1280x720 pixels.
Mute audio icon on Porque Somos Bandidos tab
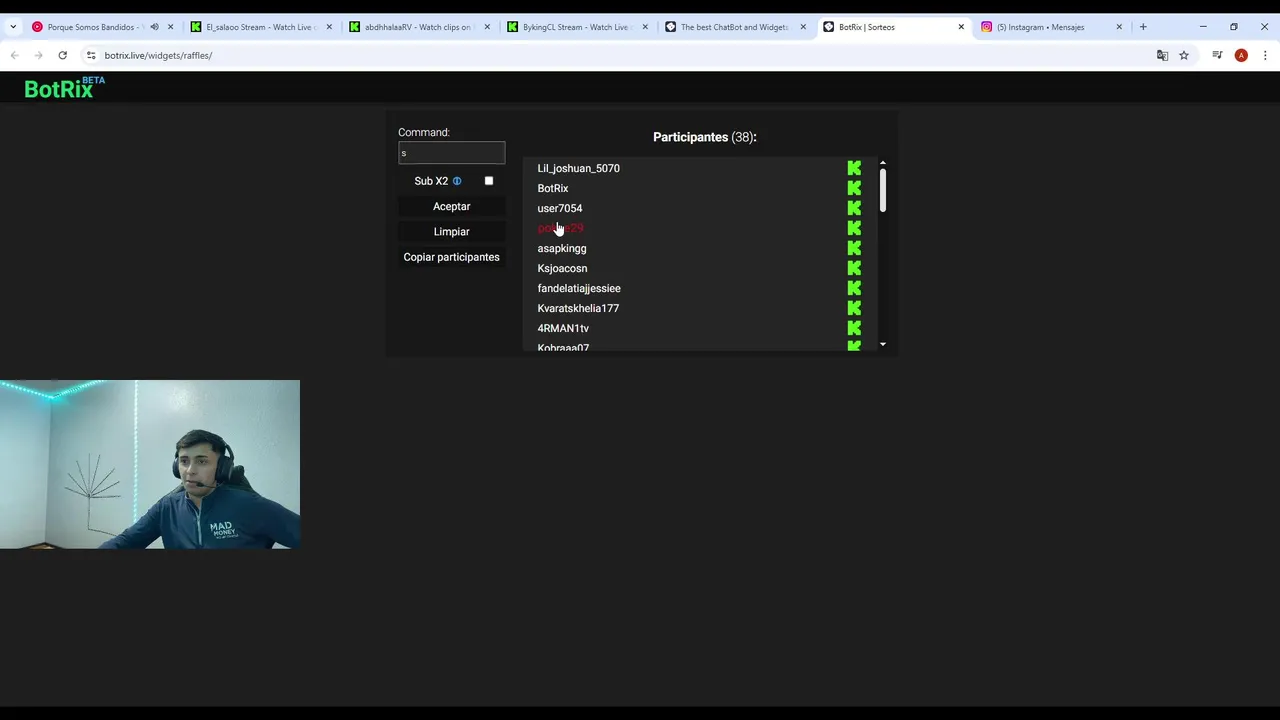click(154, 27)
